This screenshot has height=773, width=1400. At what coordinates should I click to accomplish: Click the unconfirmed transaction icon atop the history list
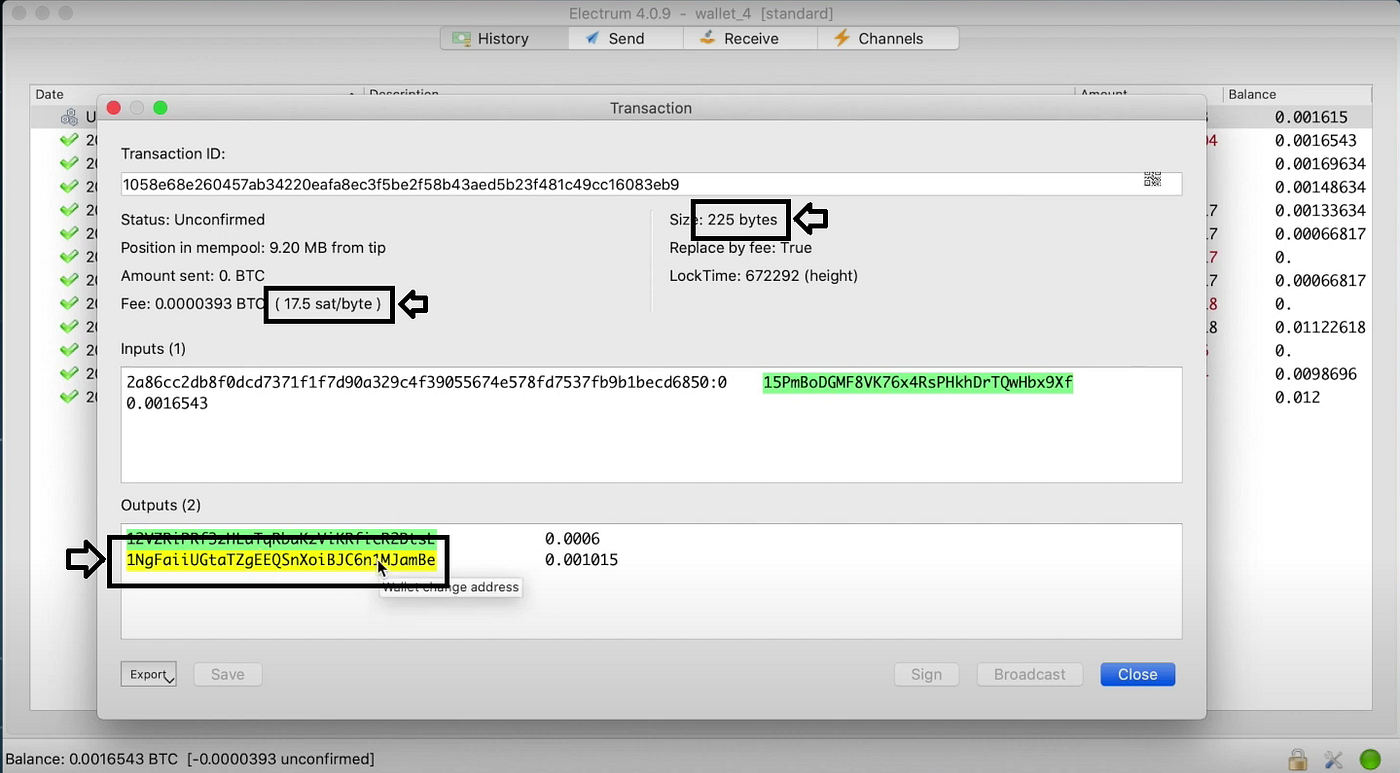tap(68, 116)
